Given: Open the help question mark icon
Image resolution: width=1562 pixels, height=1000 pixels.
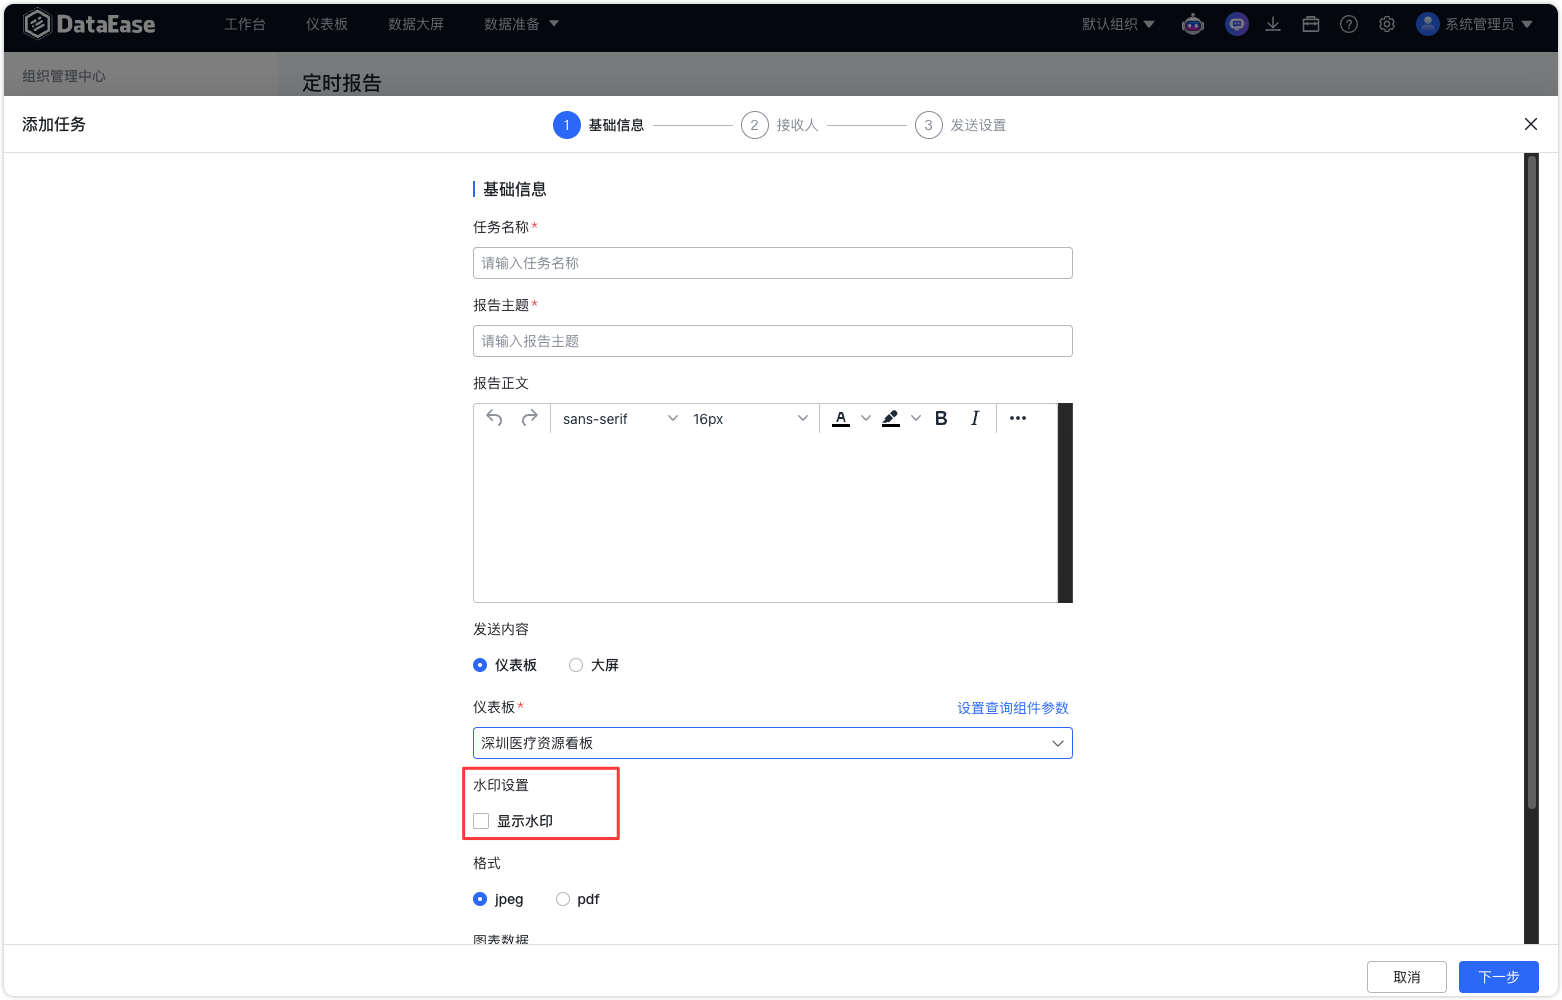Looking at the screenshot, I should tap(1349, 24).
